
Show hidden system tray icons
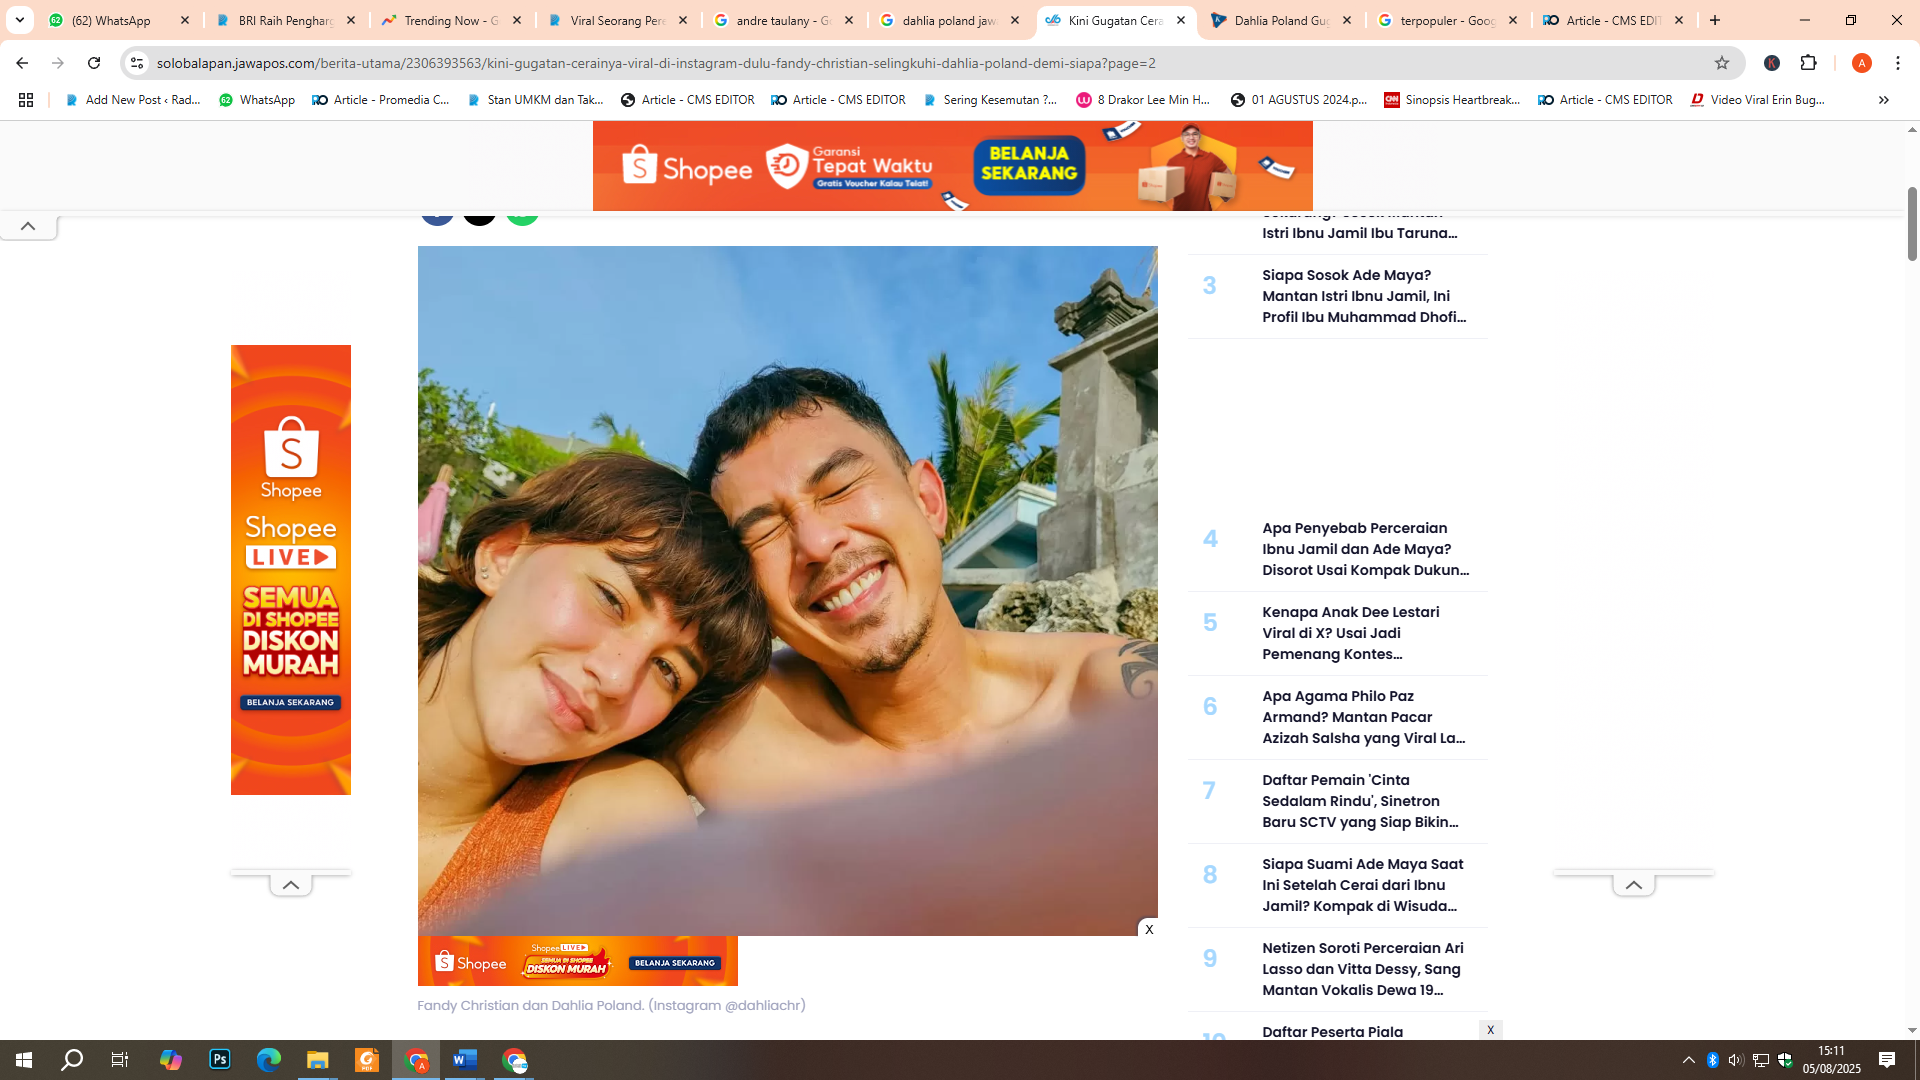click(x=1689, y=1060)
